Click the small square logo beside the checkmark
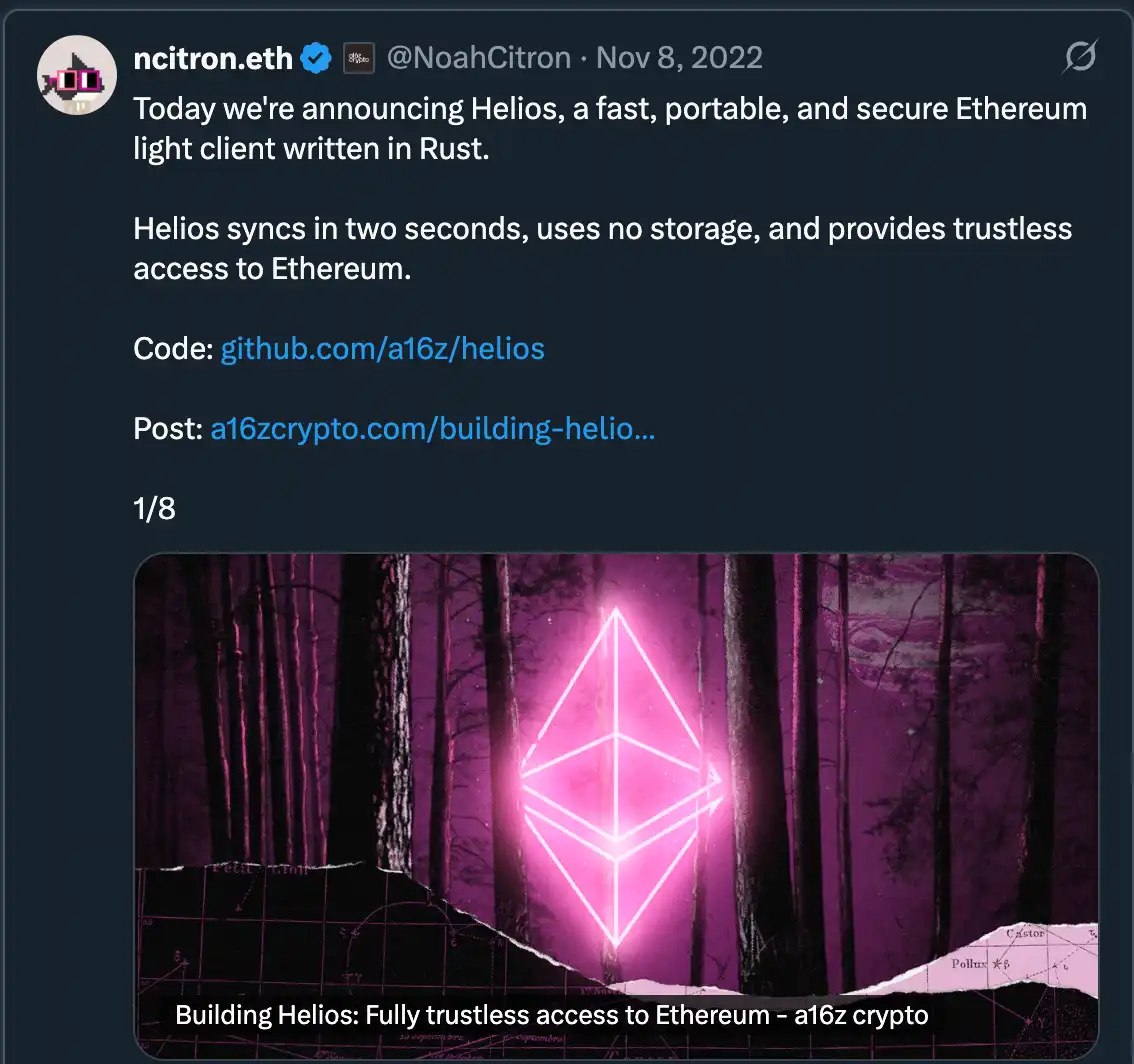1134x1064 pixels. 358,56
